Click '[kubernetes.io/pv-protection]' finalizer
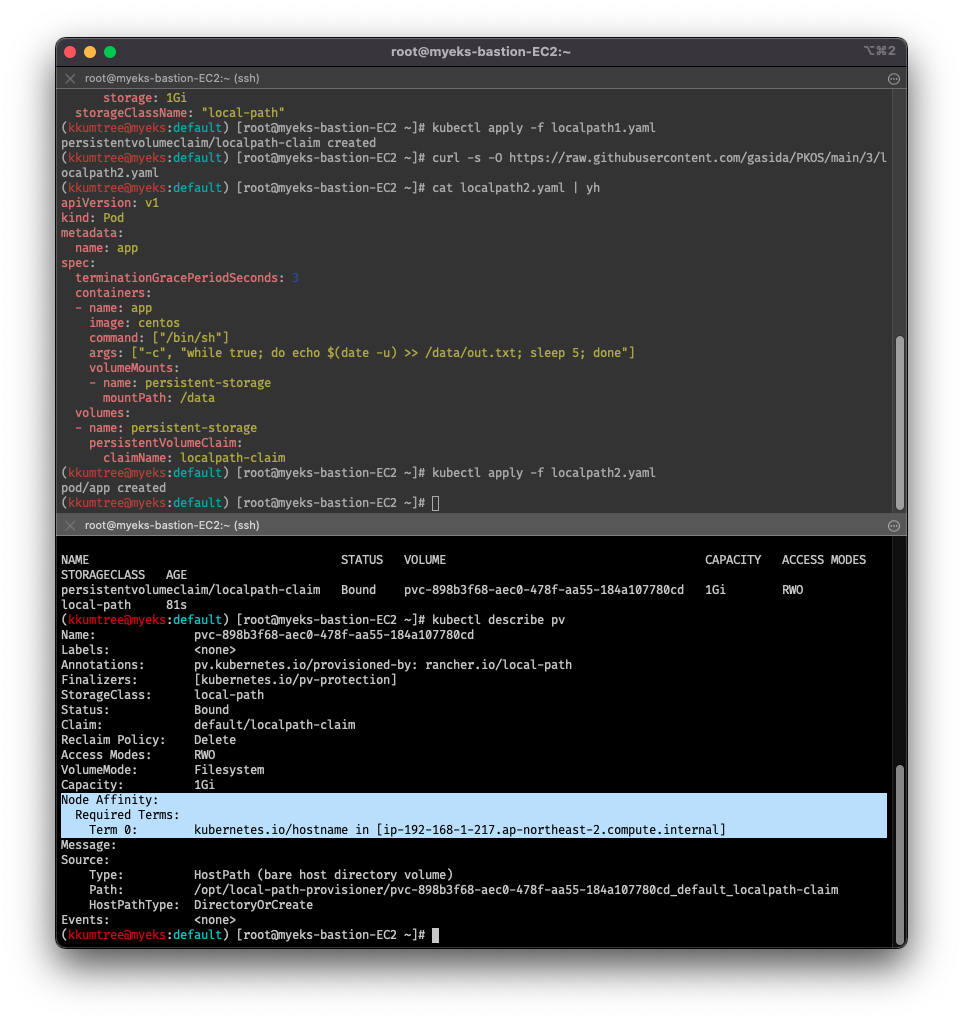This screenshot has height=1022, width=963. 295,680
